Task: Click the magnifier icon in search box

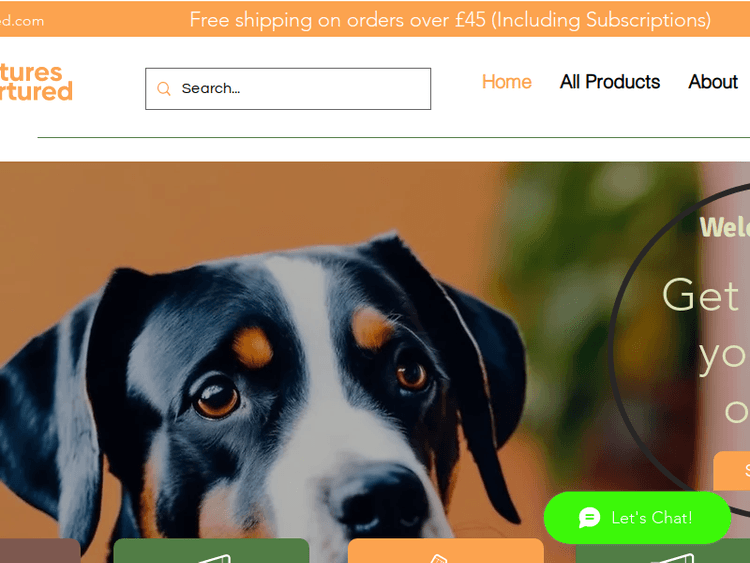Action: click(x=164, y=88)
